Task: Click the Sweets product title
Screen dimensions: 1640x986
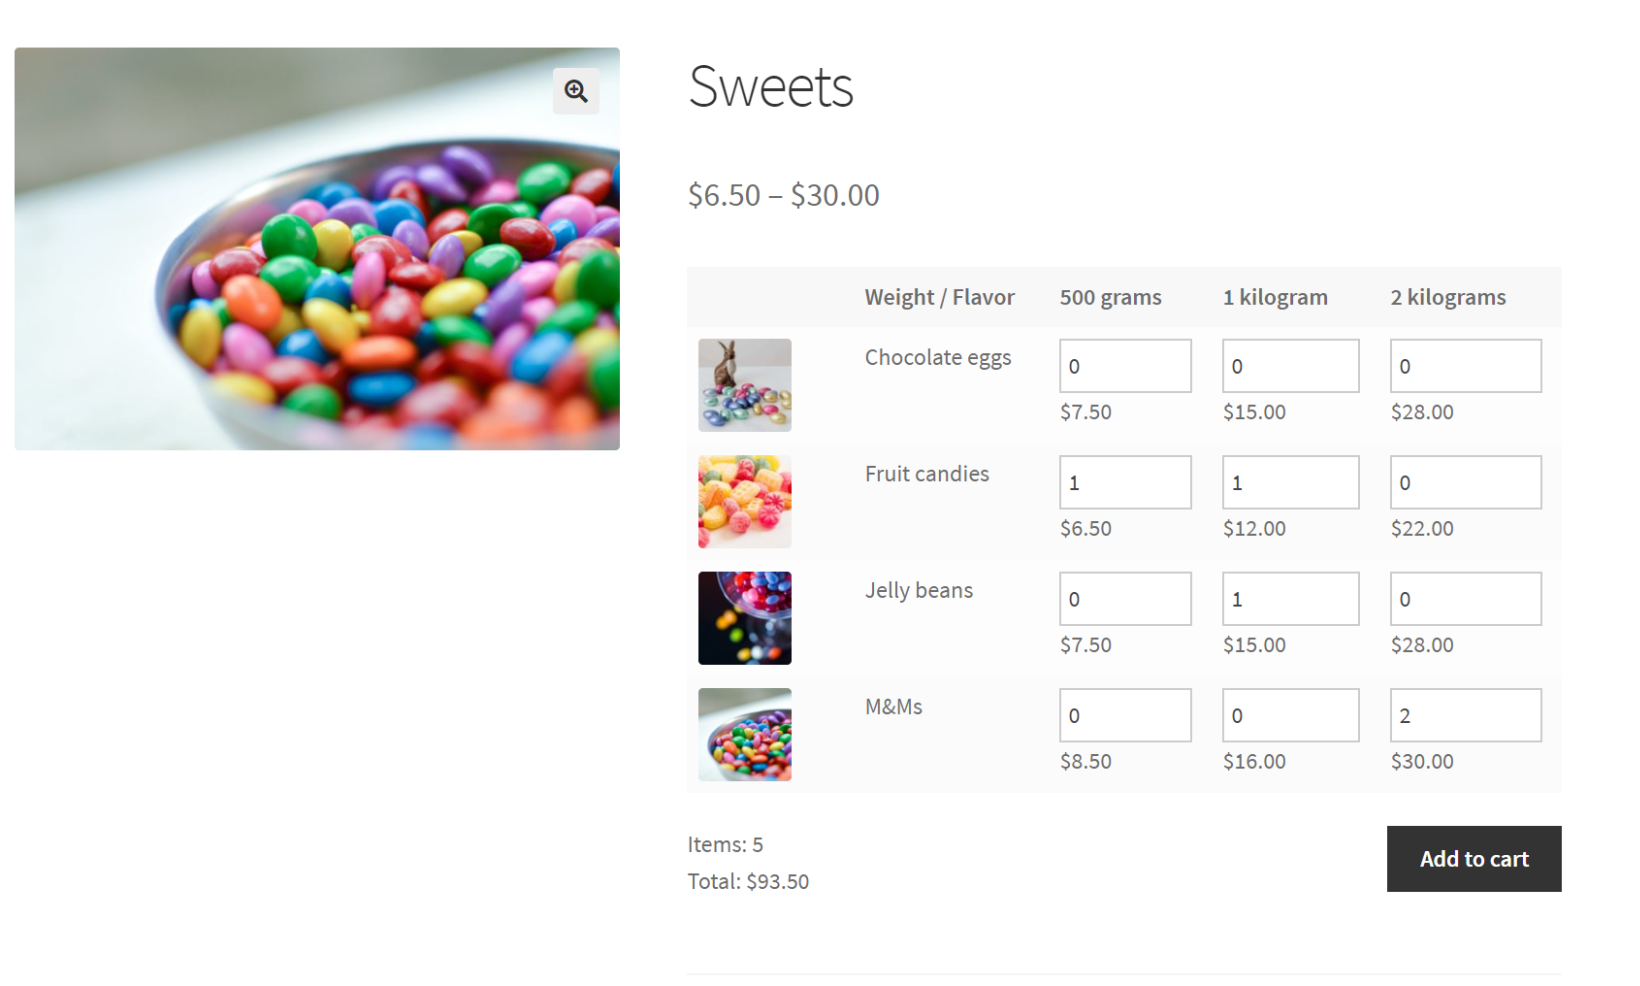Action: point(770,86)
